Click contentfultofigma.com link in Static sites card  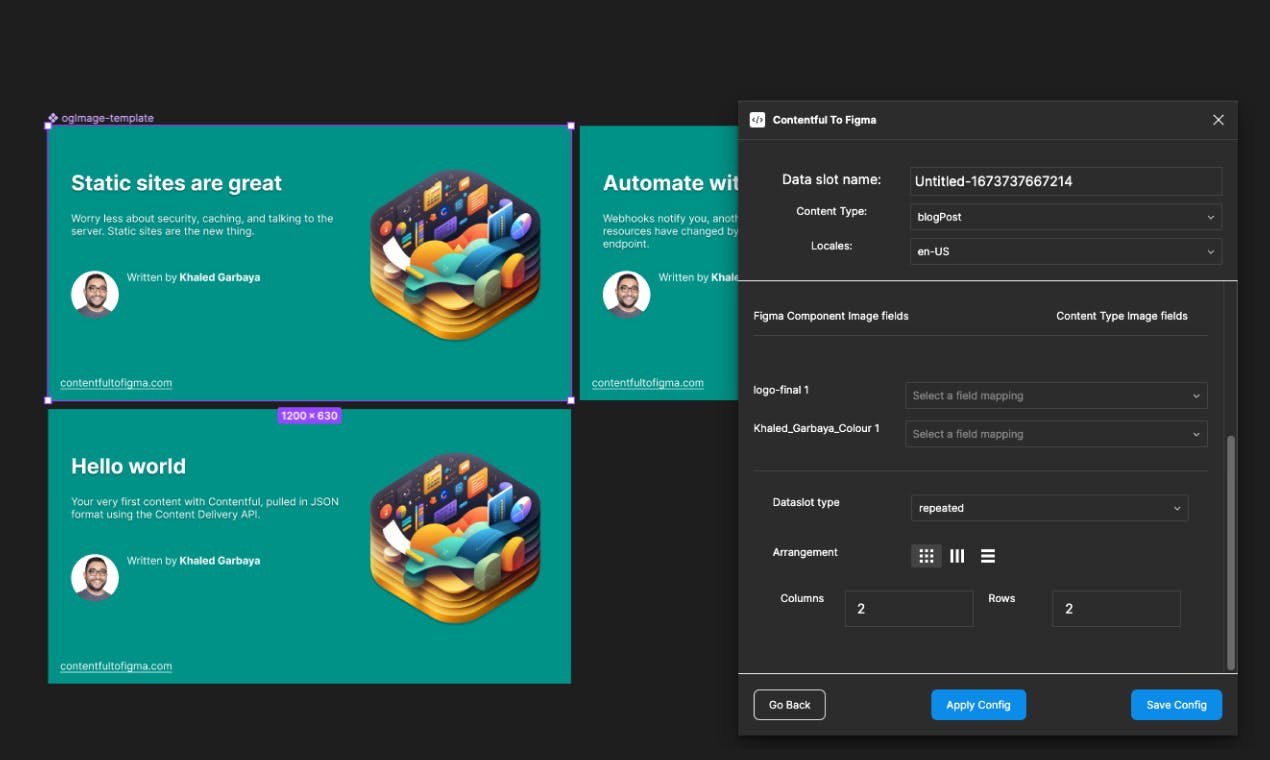116,383
